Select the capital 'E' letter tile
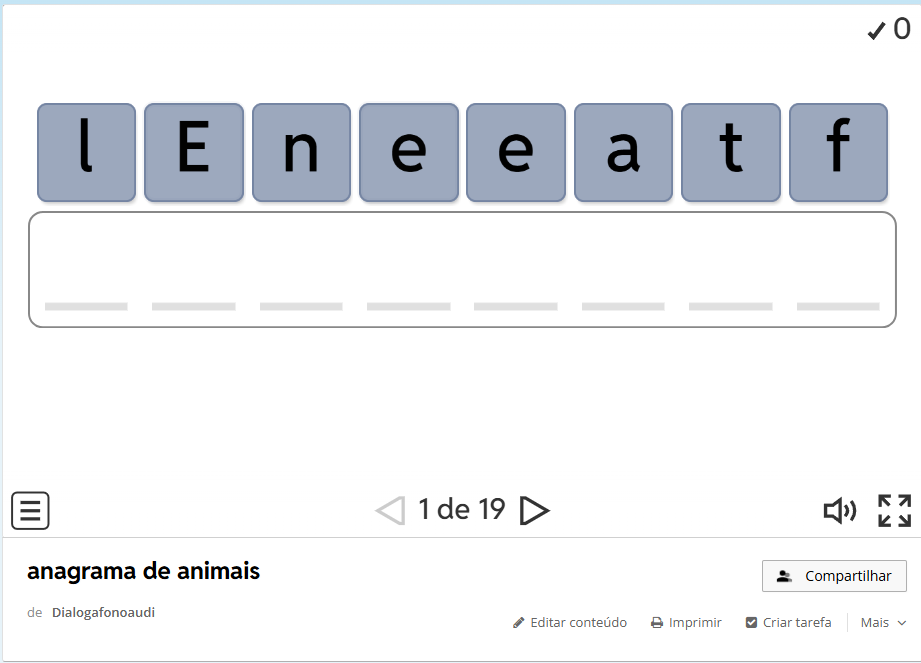921x663 pixels. [x=193, y=152]
